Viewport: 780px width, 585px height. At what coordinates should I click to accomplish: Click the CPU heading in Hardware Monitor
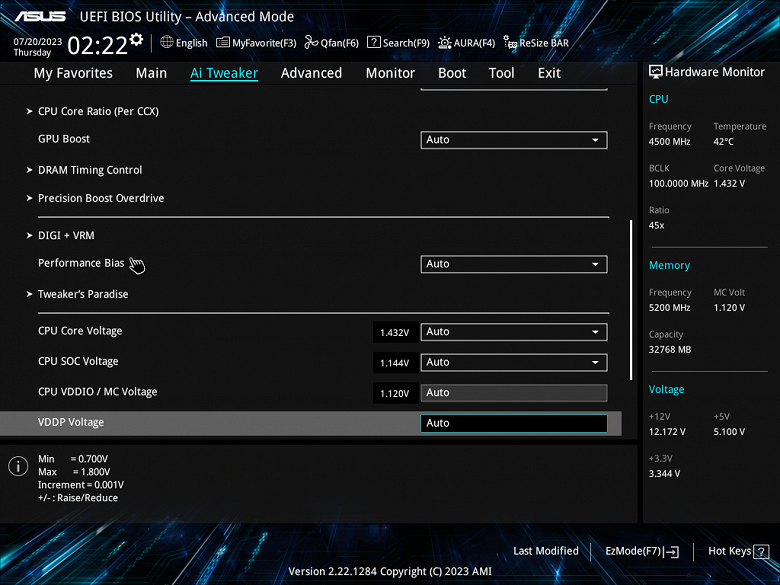(x=659, y=99)
